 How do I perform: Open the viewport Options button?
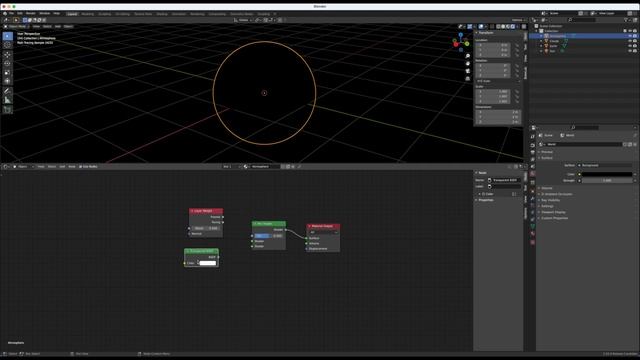tap(518, 20)
